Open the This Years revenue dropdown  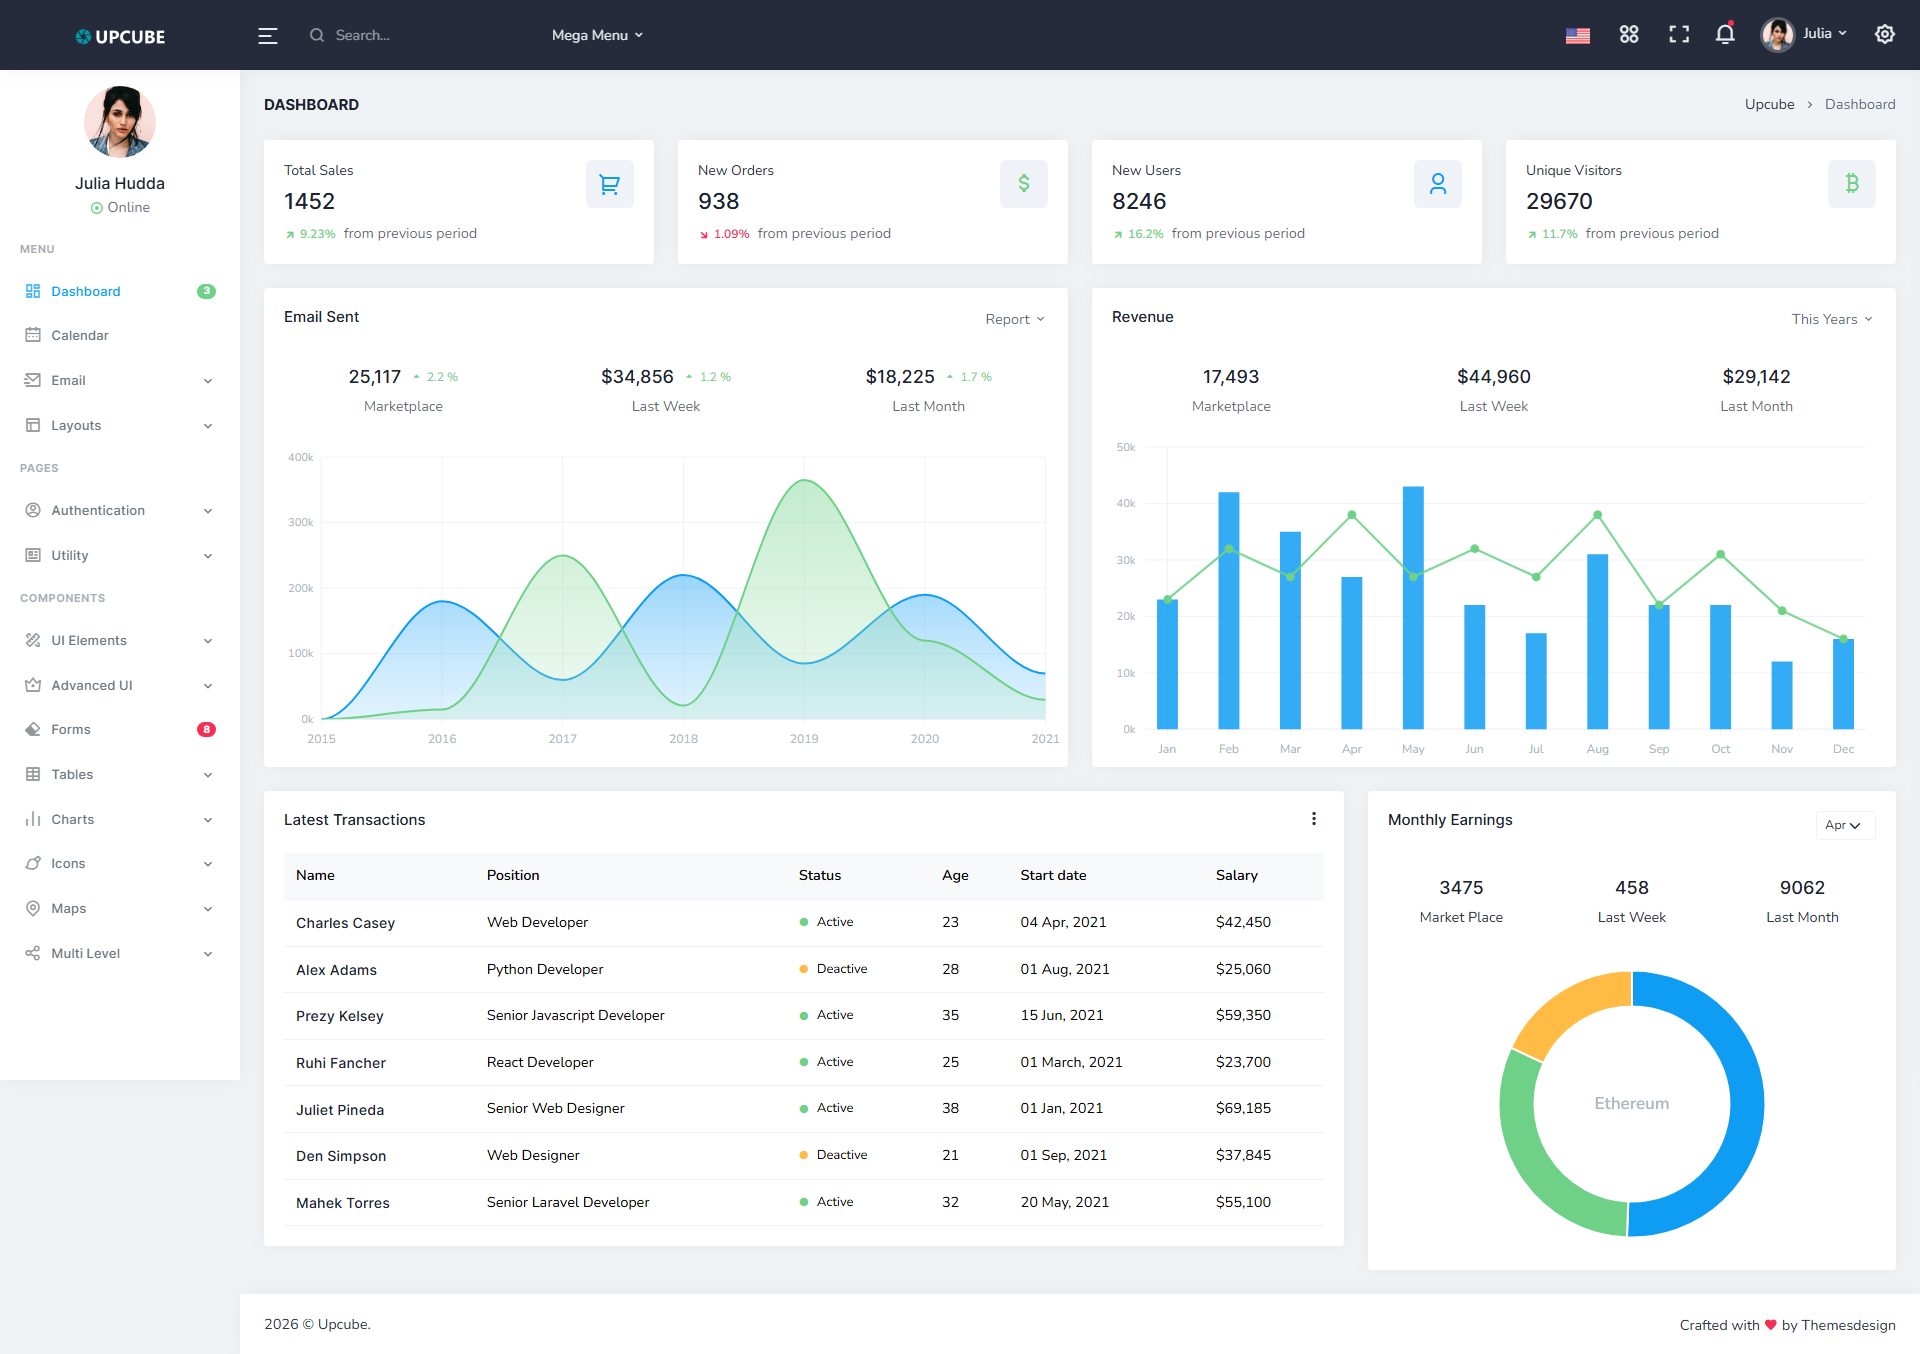click(1832, 319)
